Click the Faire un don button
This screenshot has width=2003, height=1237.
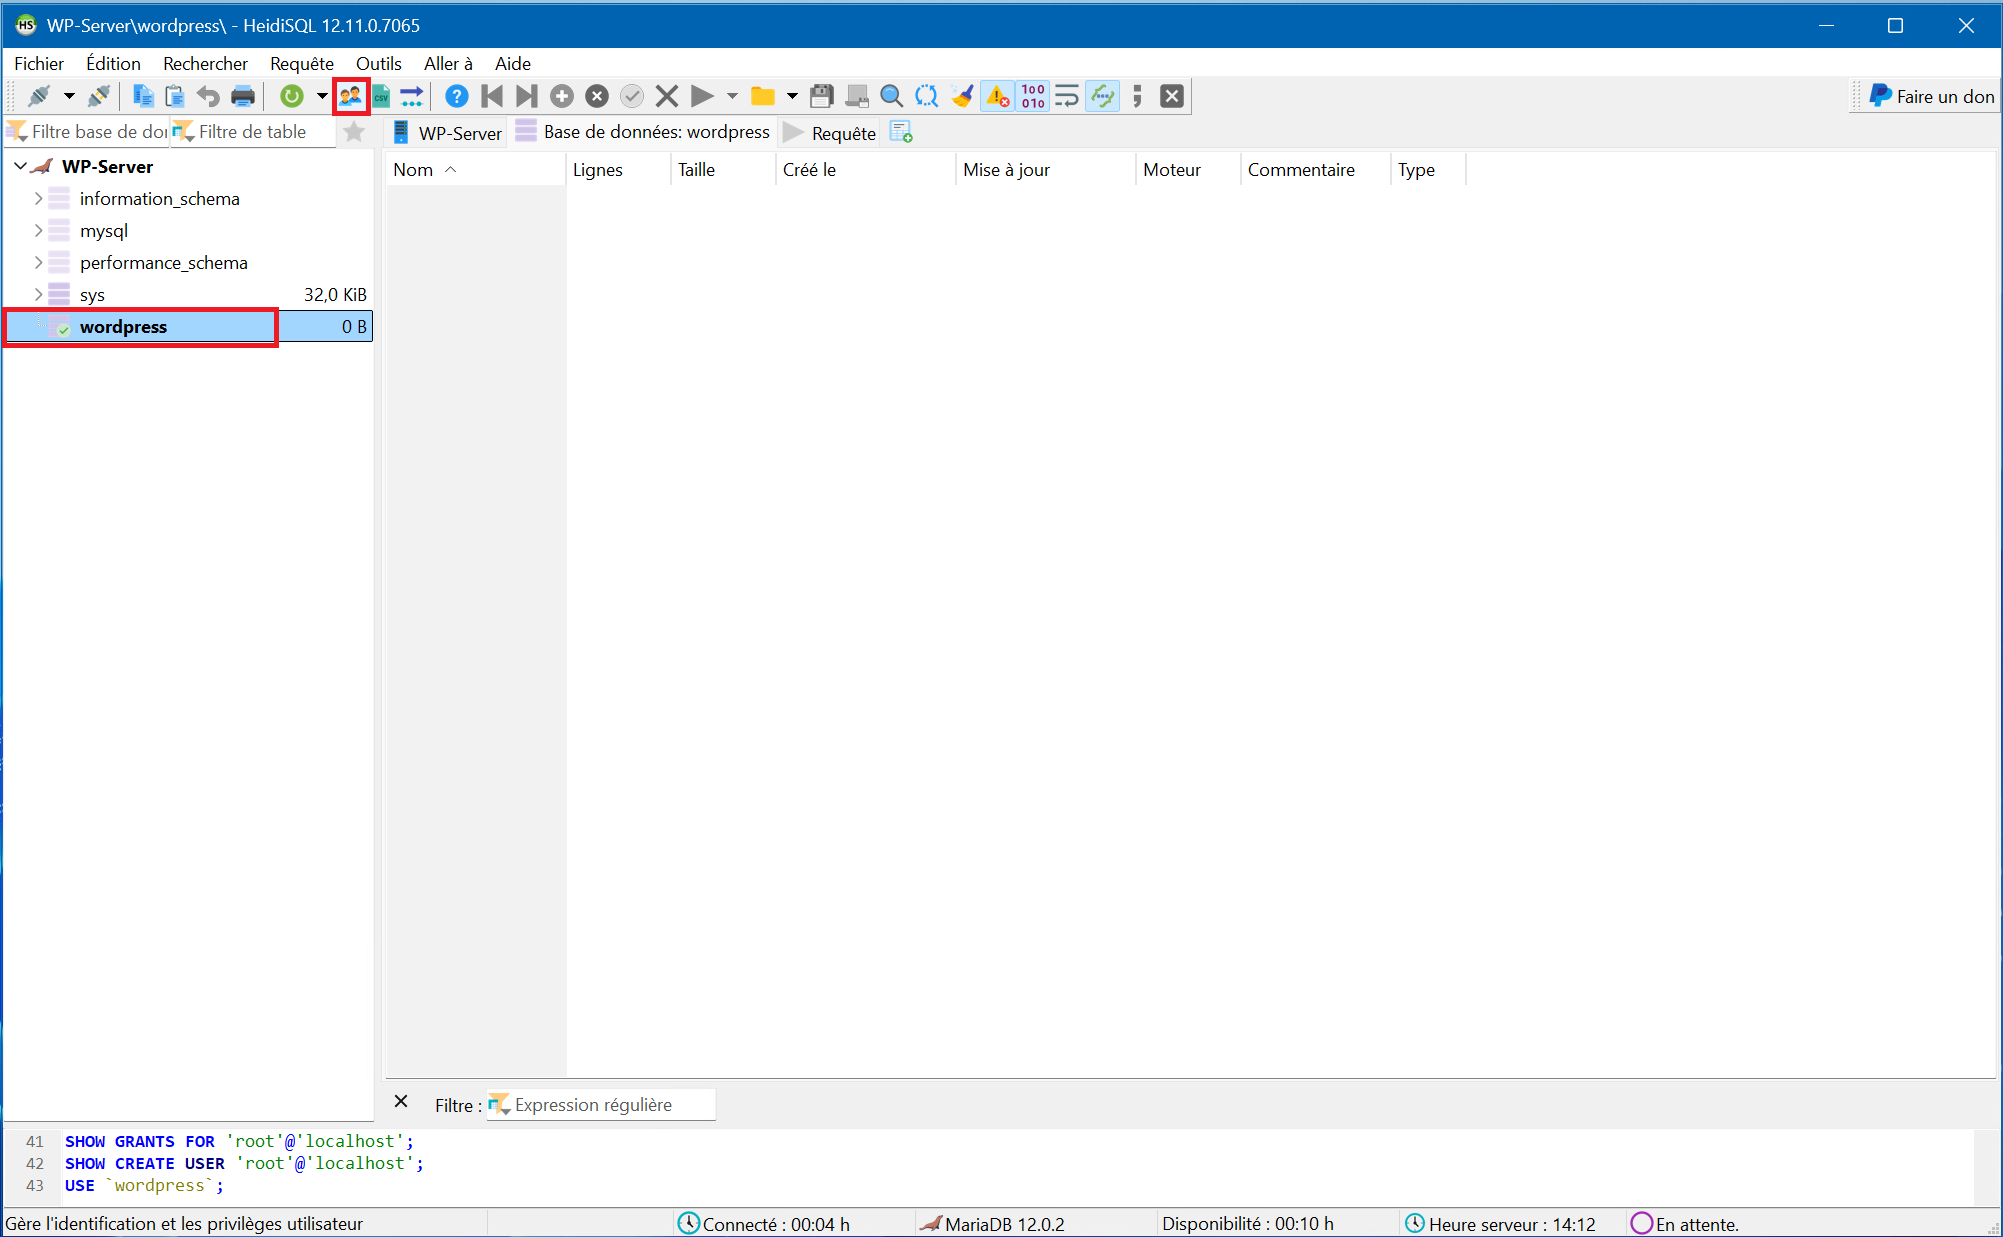(1931, 96)
